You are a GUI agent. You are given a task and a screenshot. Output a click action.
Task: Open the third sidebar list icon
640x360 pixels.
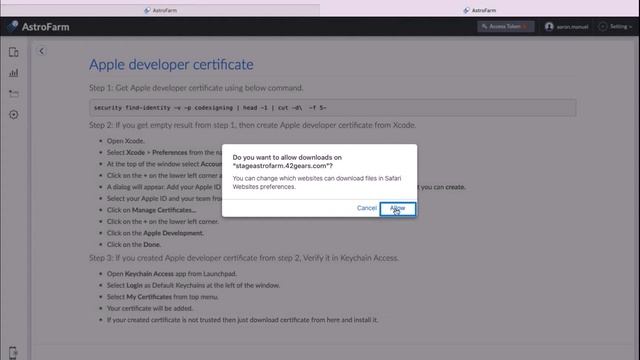tap(13, 94)
